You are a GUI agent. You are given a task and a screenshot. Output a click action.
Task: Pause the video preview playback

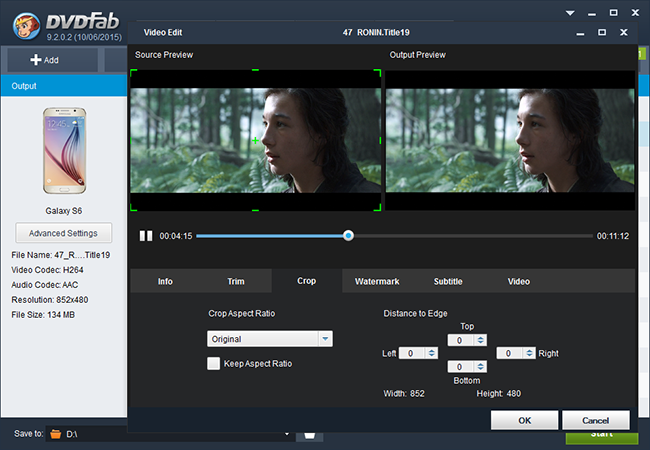146,236
